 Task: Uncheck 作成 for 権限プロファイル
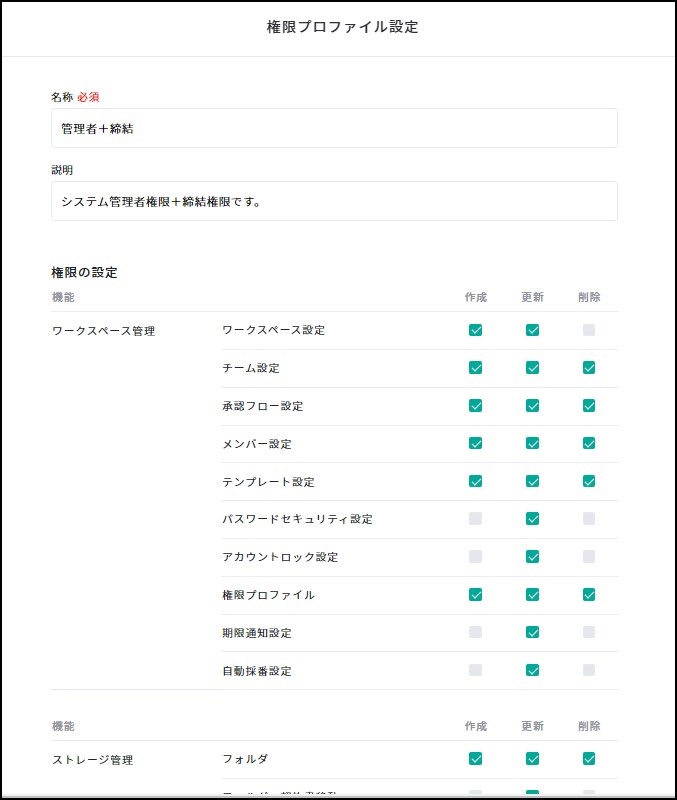pos(475,594)
